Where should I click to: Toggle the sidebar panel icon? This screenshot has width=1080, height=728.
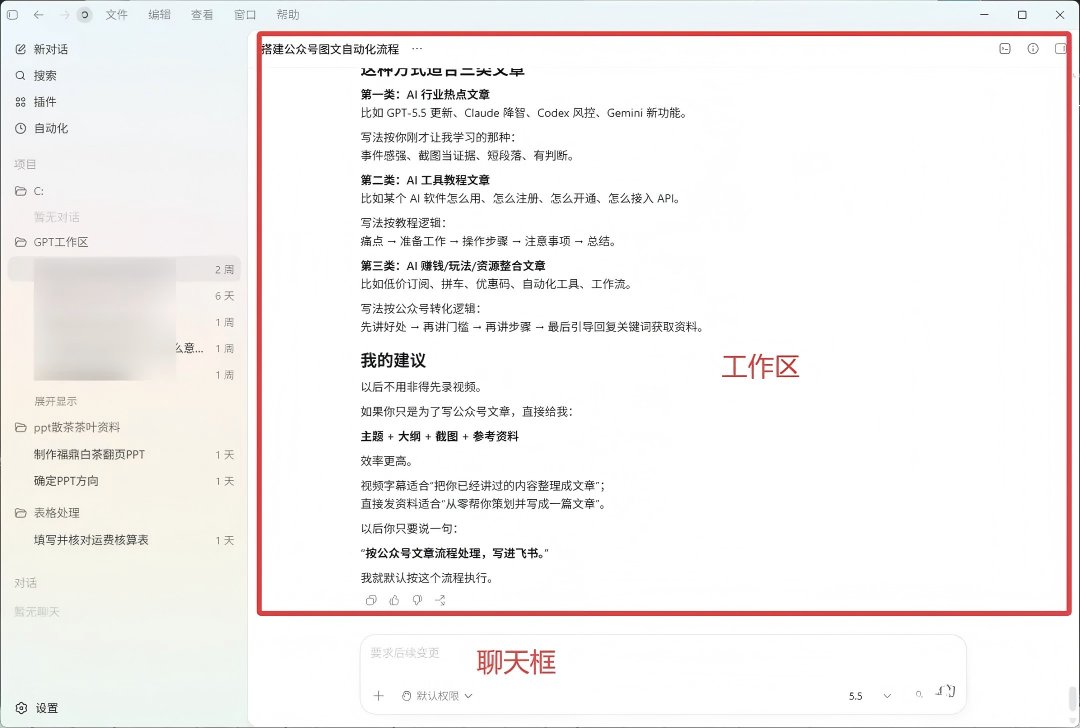(12, 14)
